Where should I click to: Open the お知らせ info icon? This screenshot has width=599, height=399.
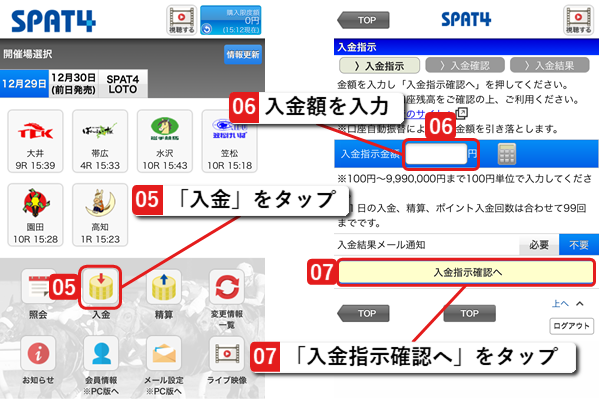click(x=38, y=354)
